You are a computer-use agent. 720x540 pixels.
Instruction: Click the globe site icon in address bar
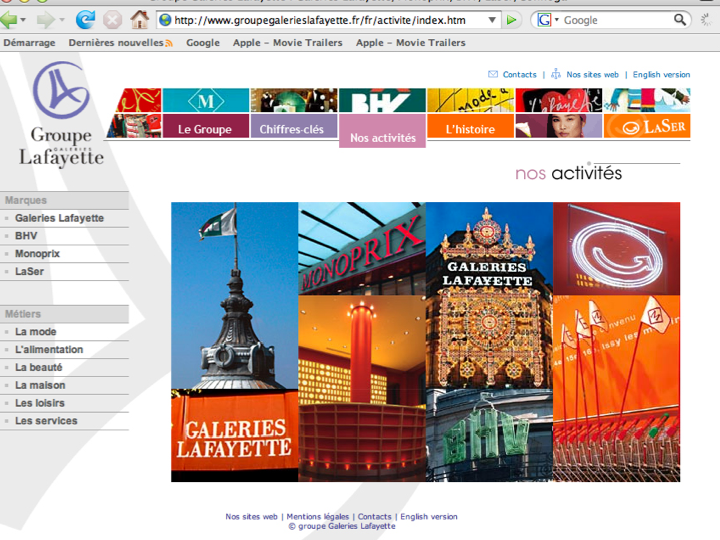[165, 20]
